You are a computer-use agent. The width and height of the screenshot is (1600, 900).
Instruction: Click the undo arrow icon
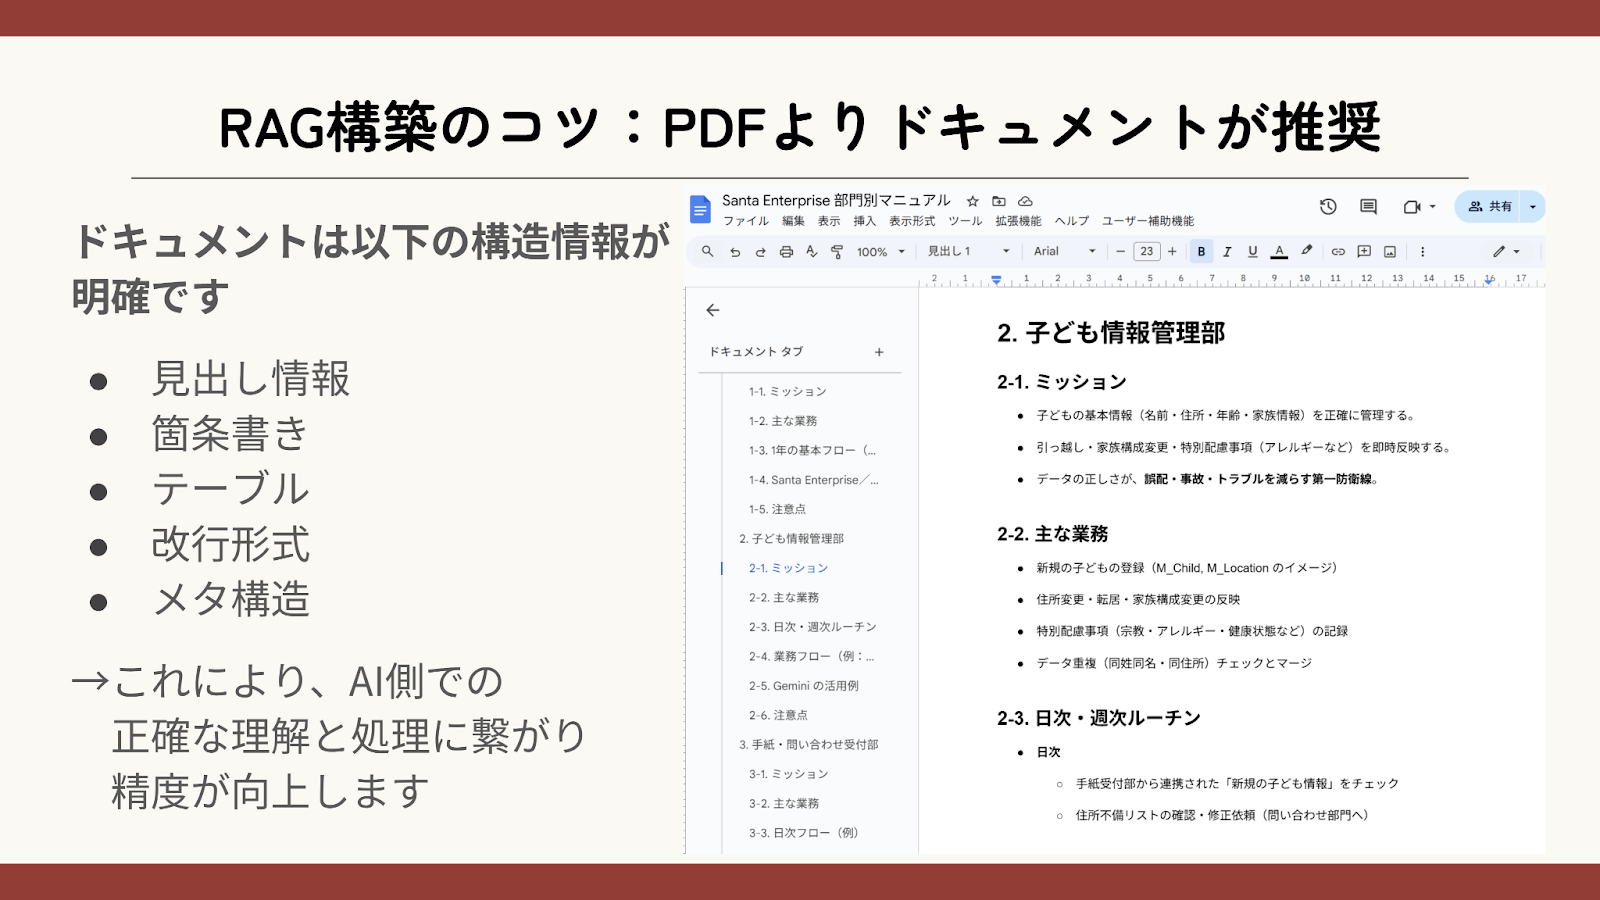[735, 252]
